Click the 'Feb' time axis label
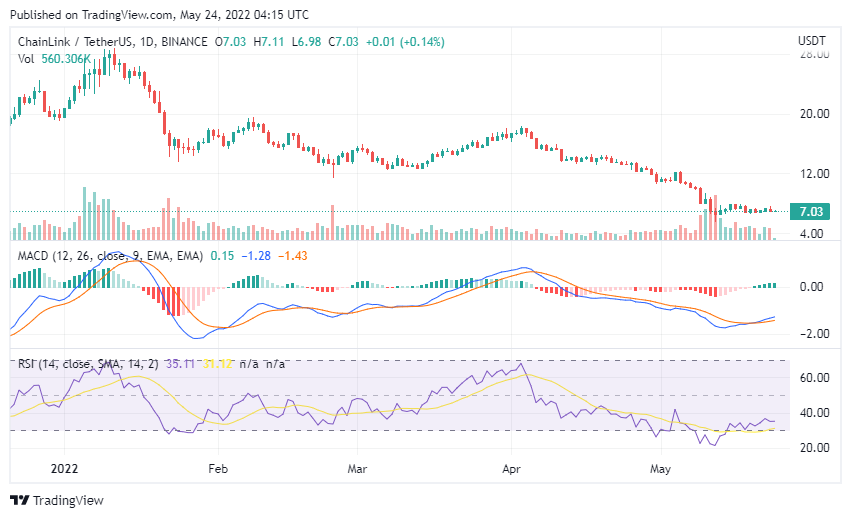This screenshot has height=518, width=851. click(218, 469)
